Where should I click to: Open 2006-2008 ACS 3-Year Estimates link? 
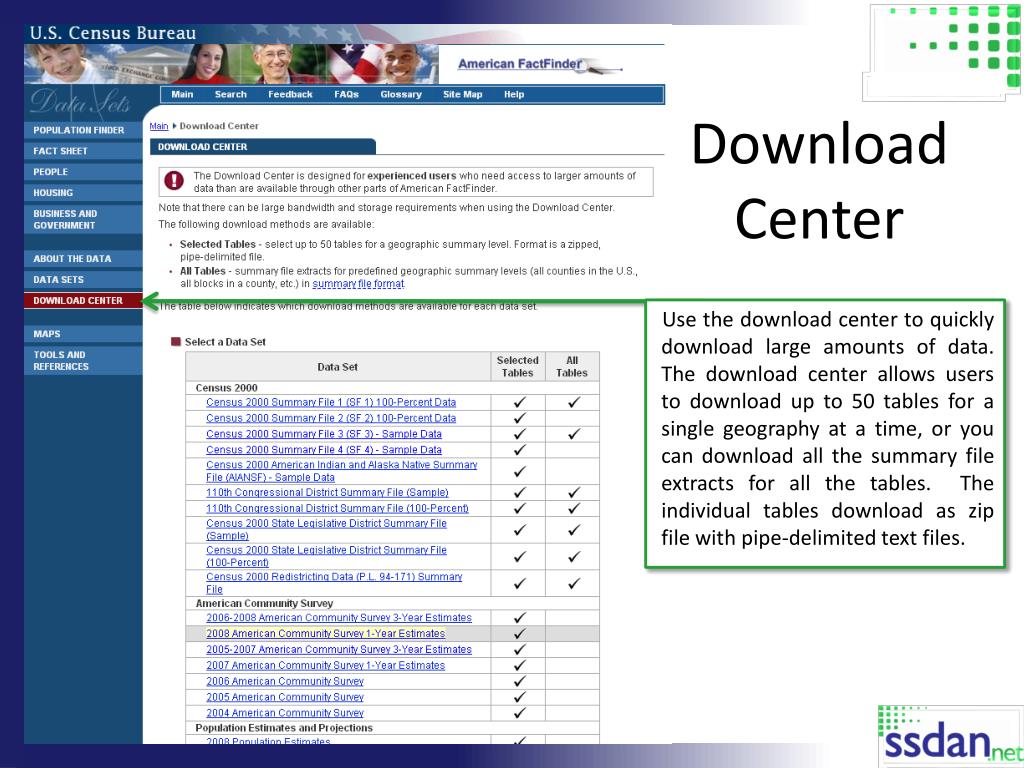coord(339,618)
